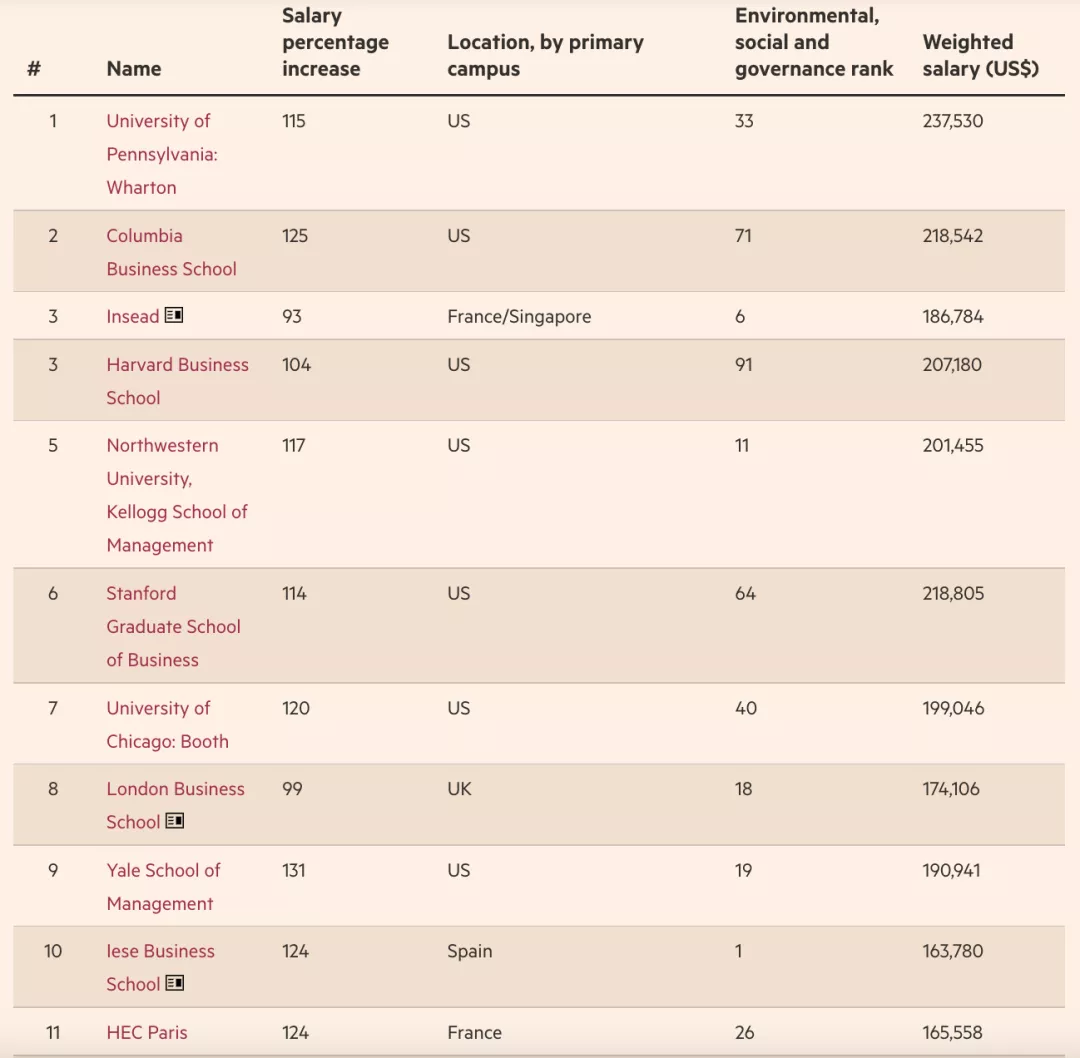Click the Name column header

pyautogui.click(x=134, y=69)
